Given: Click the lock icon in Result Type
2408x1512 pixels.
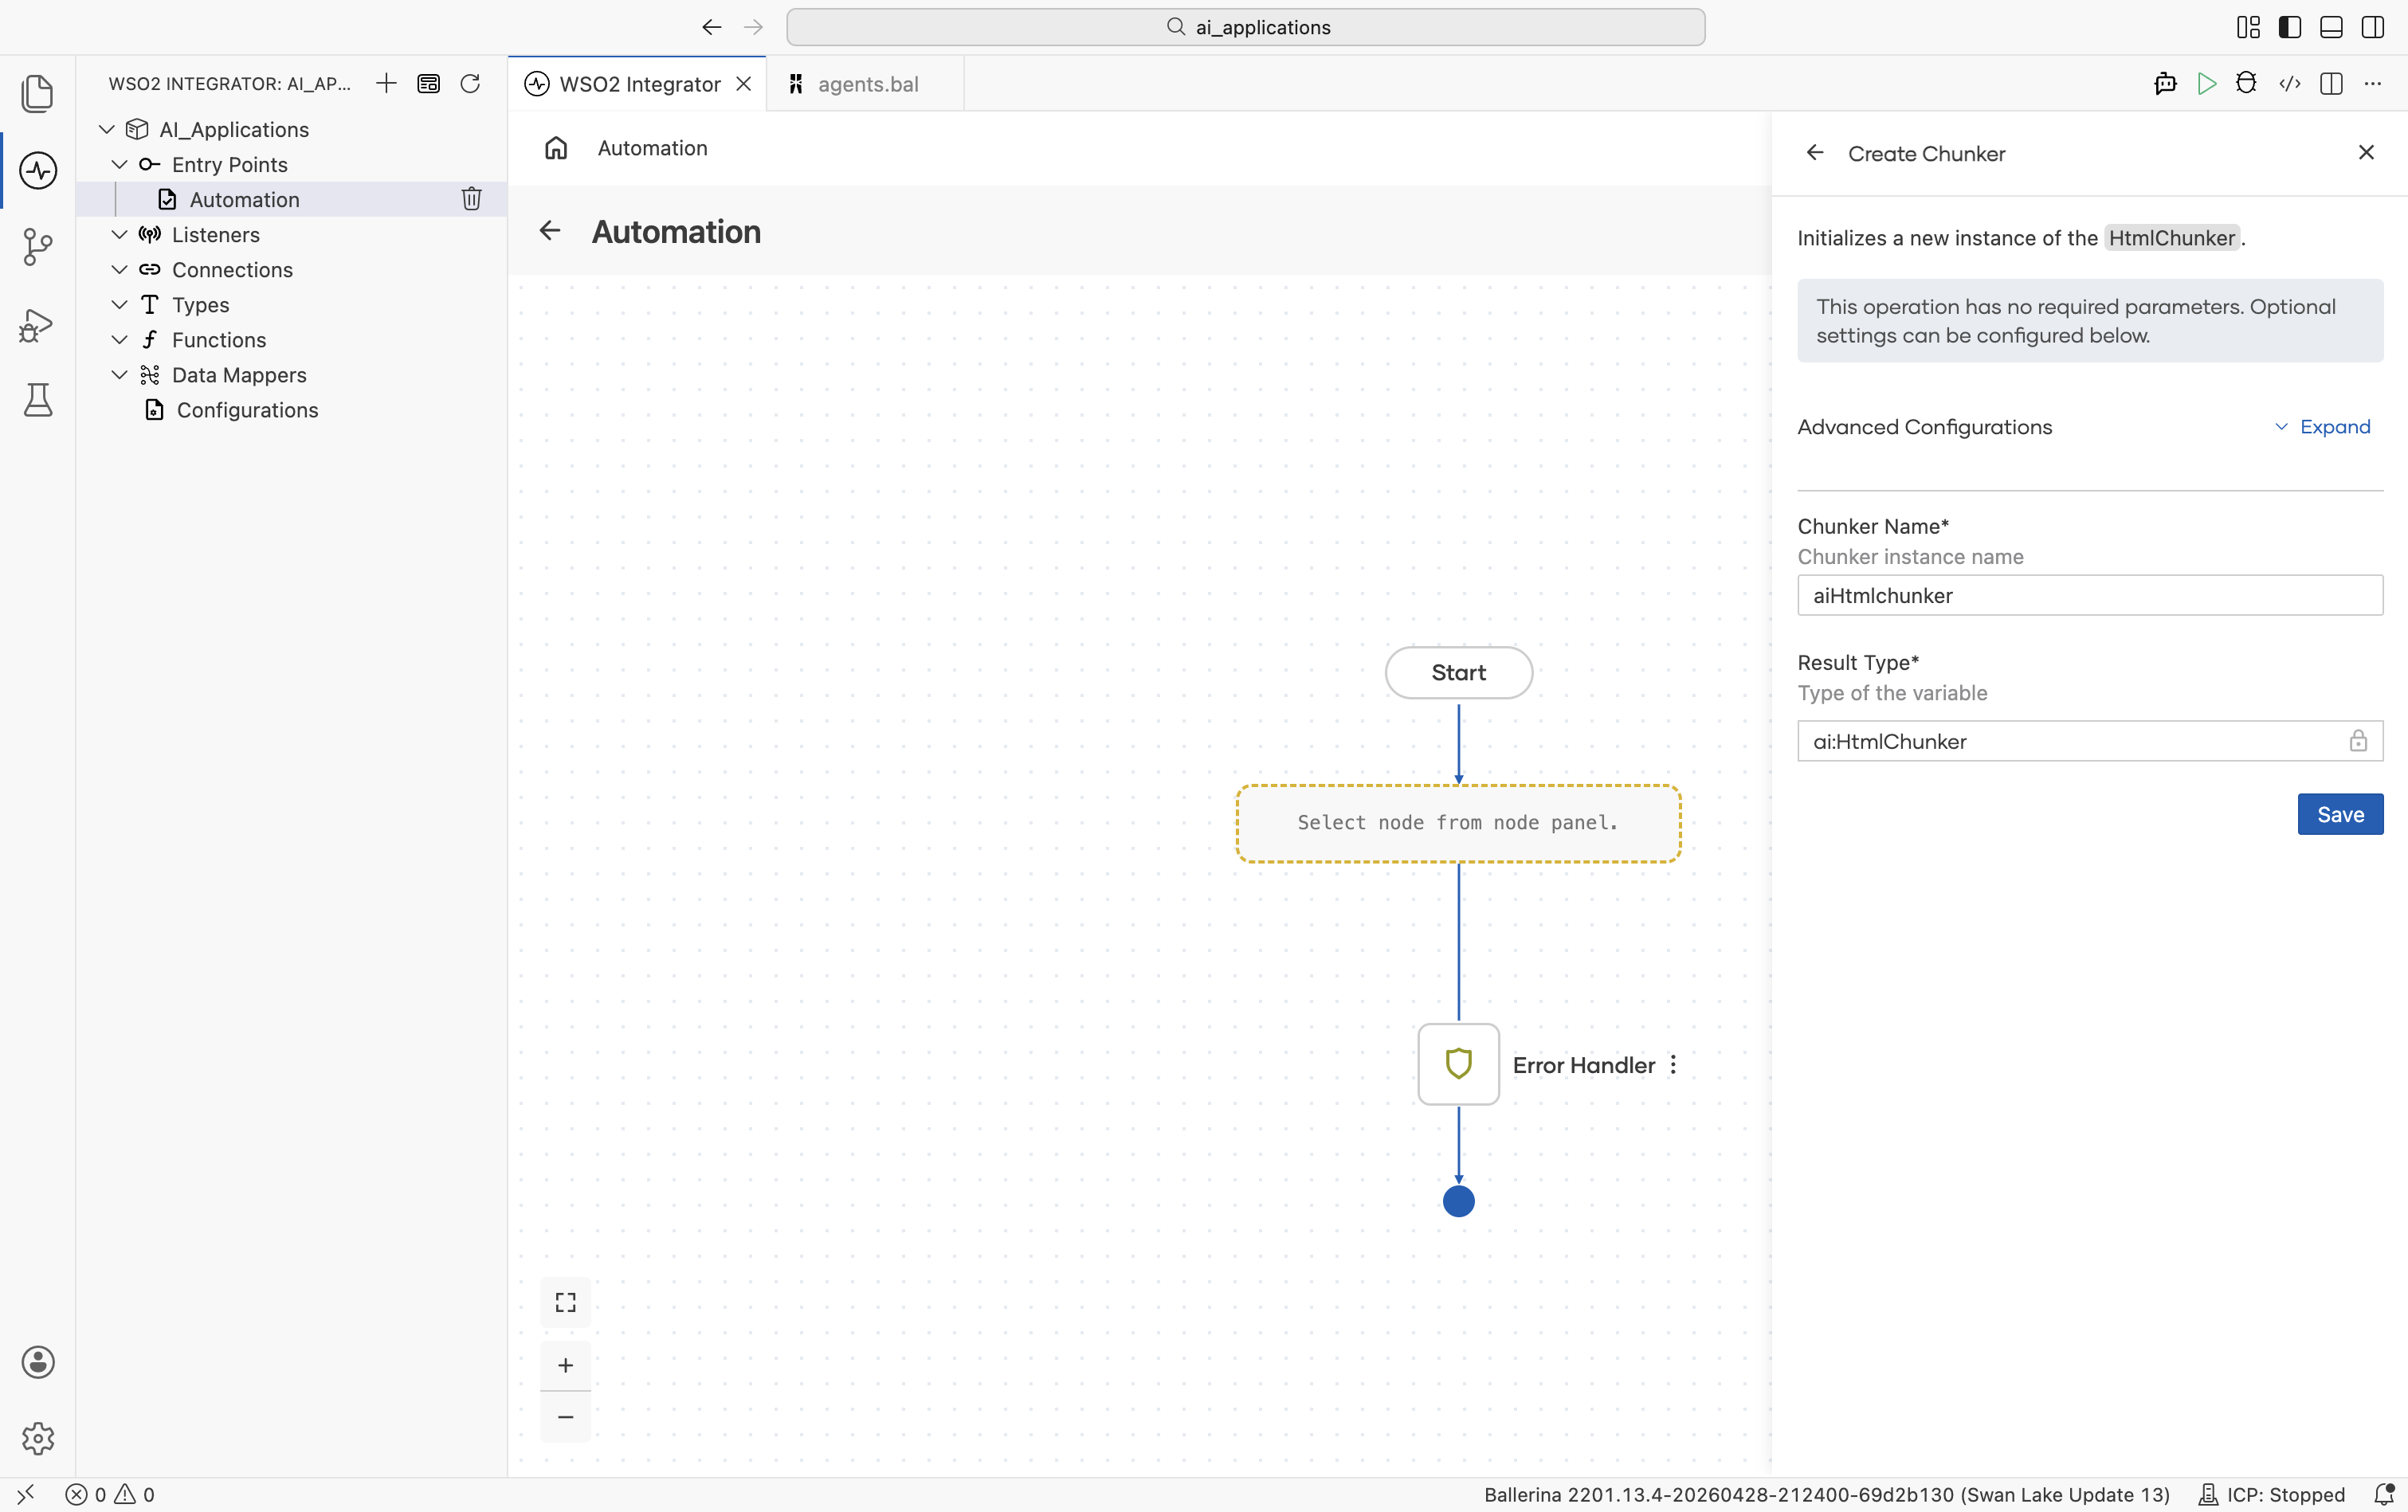Looking at the screenshot, I should pyautogui.click(x=2358, y=741).
